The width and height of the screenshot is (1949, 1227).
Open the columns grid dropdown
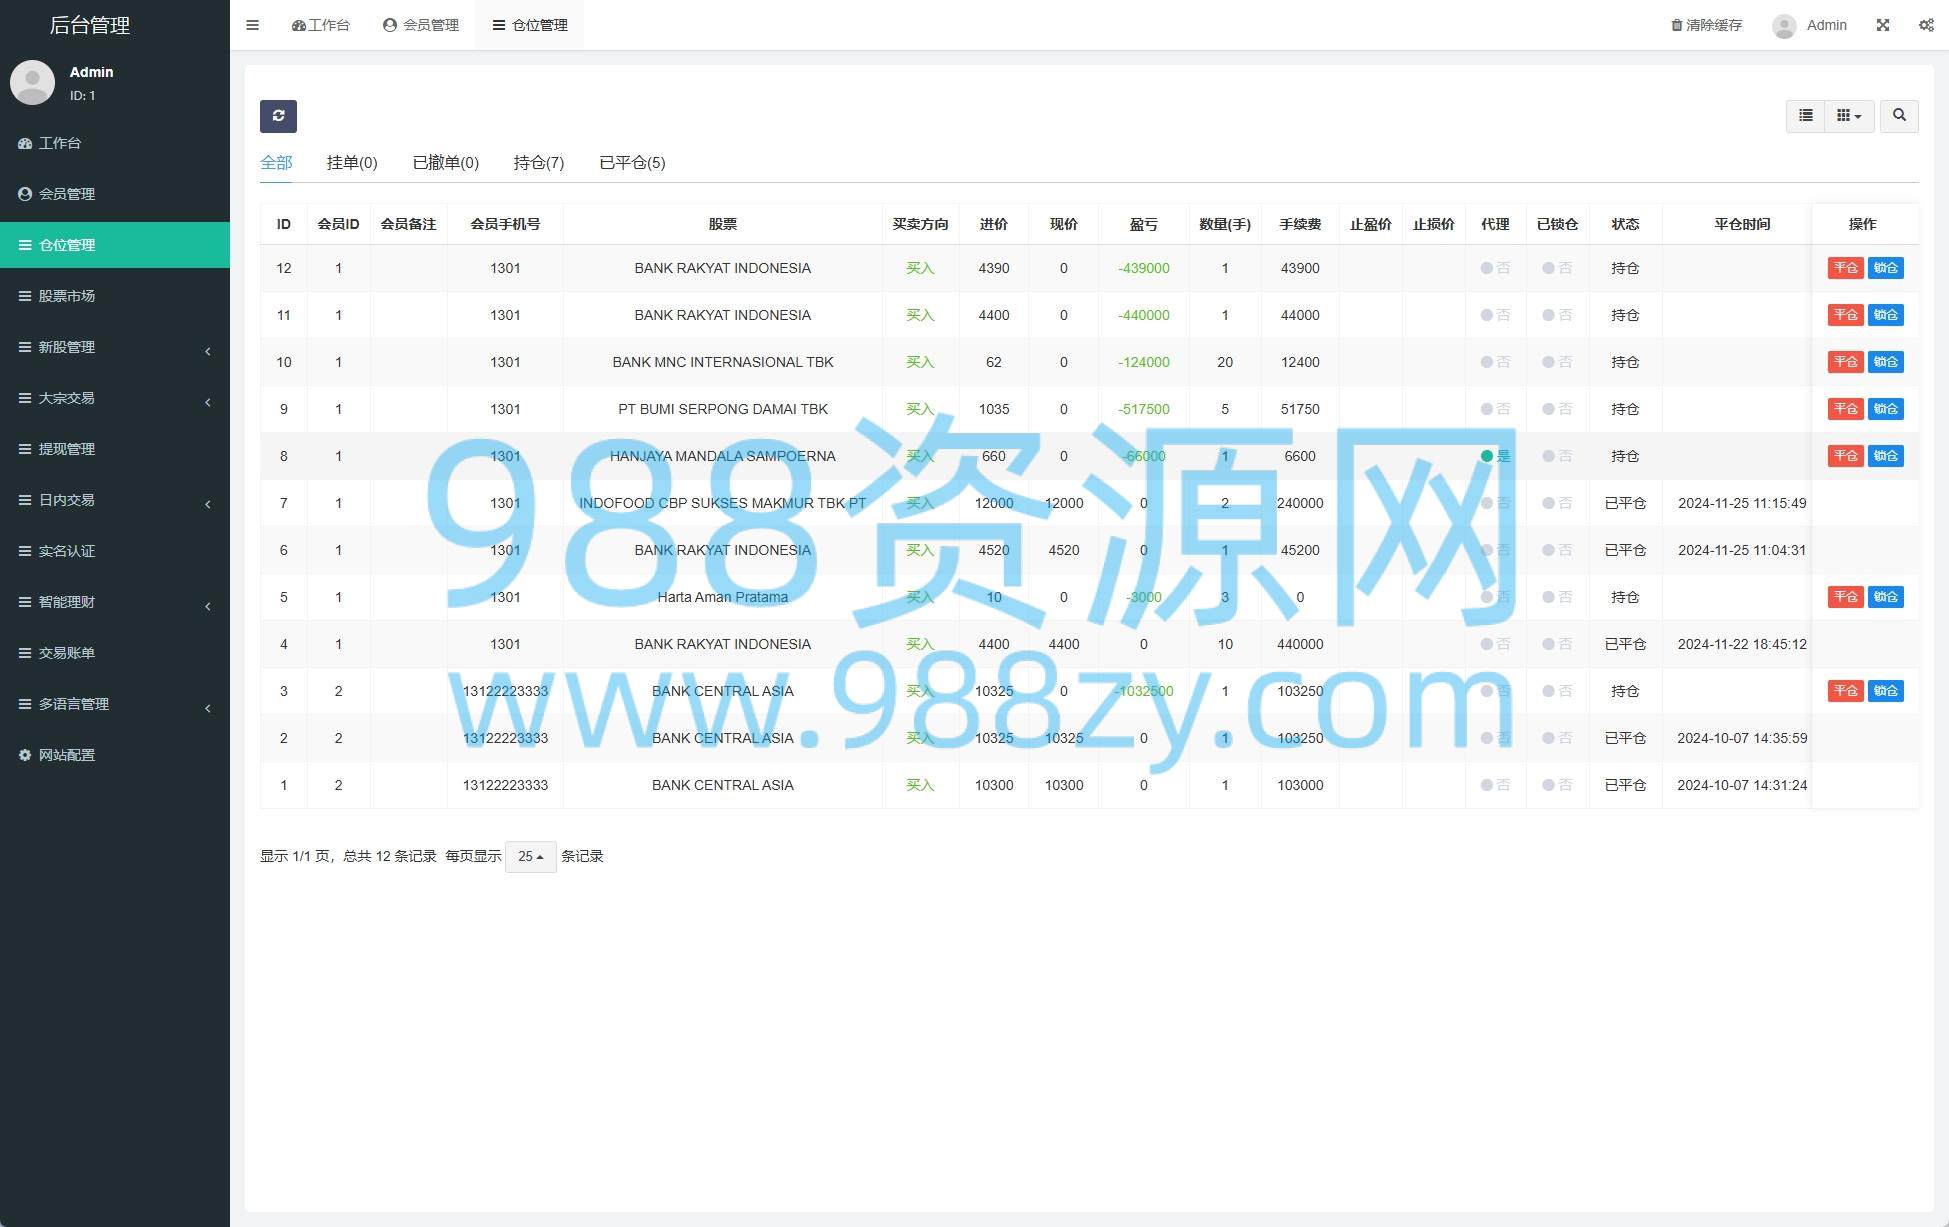coord(1849,116)
